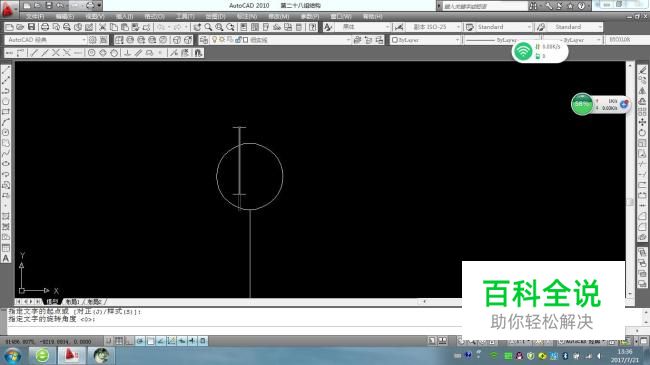The height and width of the screenshot is (365, 650).
Task: Switch to the 布局2 layout tab
Action: pos(95,302)
